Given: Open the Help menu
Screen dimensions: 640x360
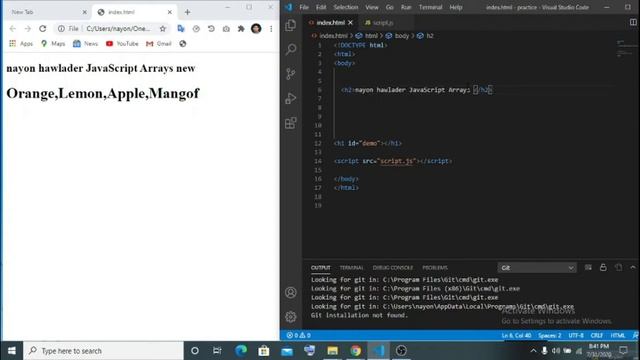Looking at the screenshot, I should coord(456,7).
